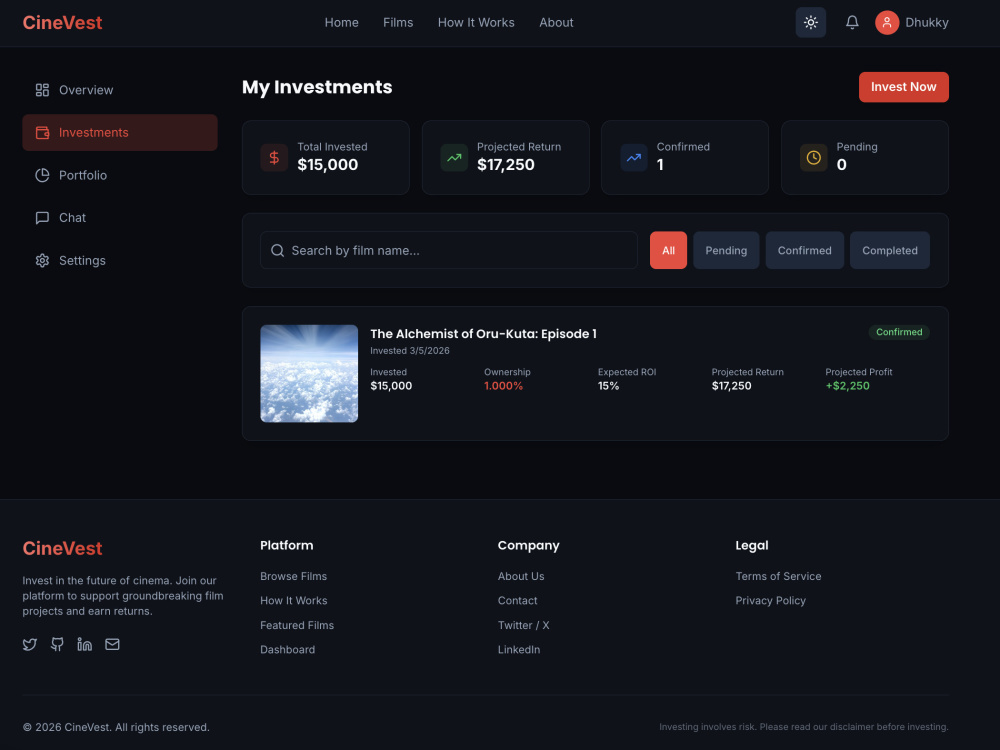Select the All filter
Screen dimensions: 1000x750
click(668, 251)
